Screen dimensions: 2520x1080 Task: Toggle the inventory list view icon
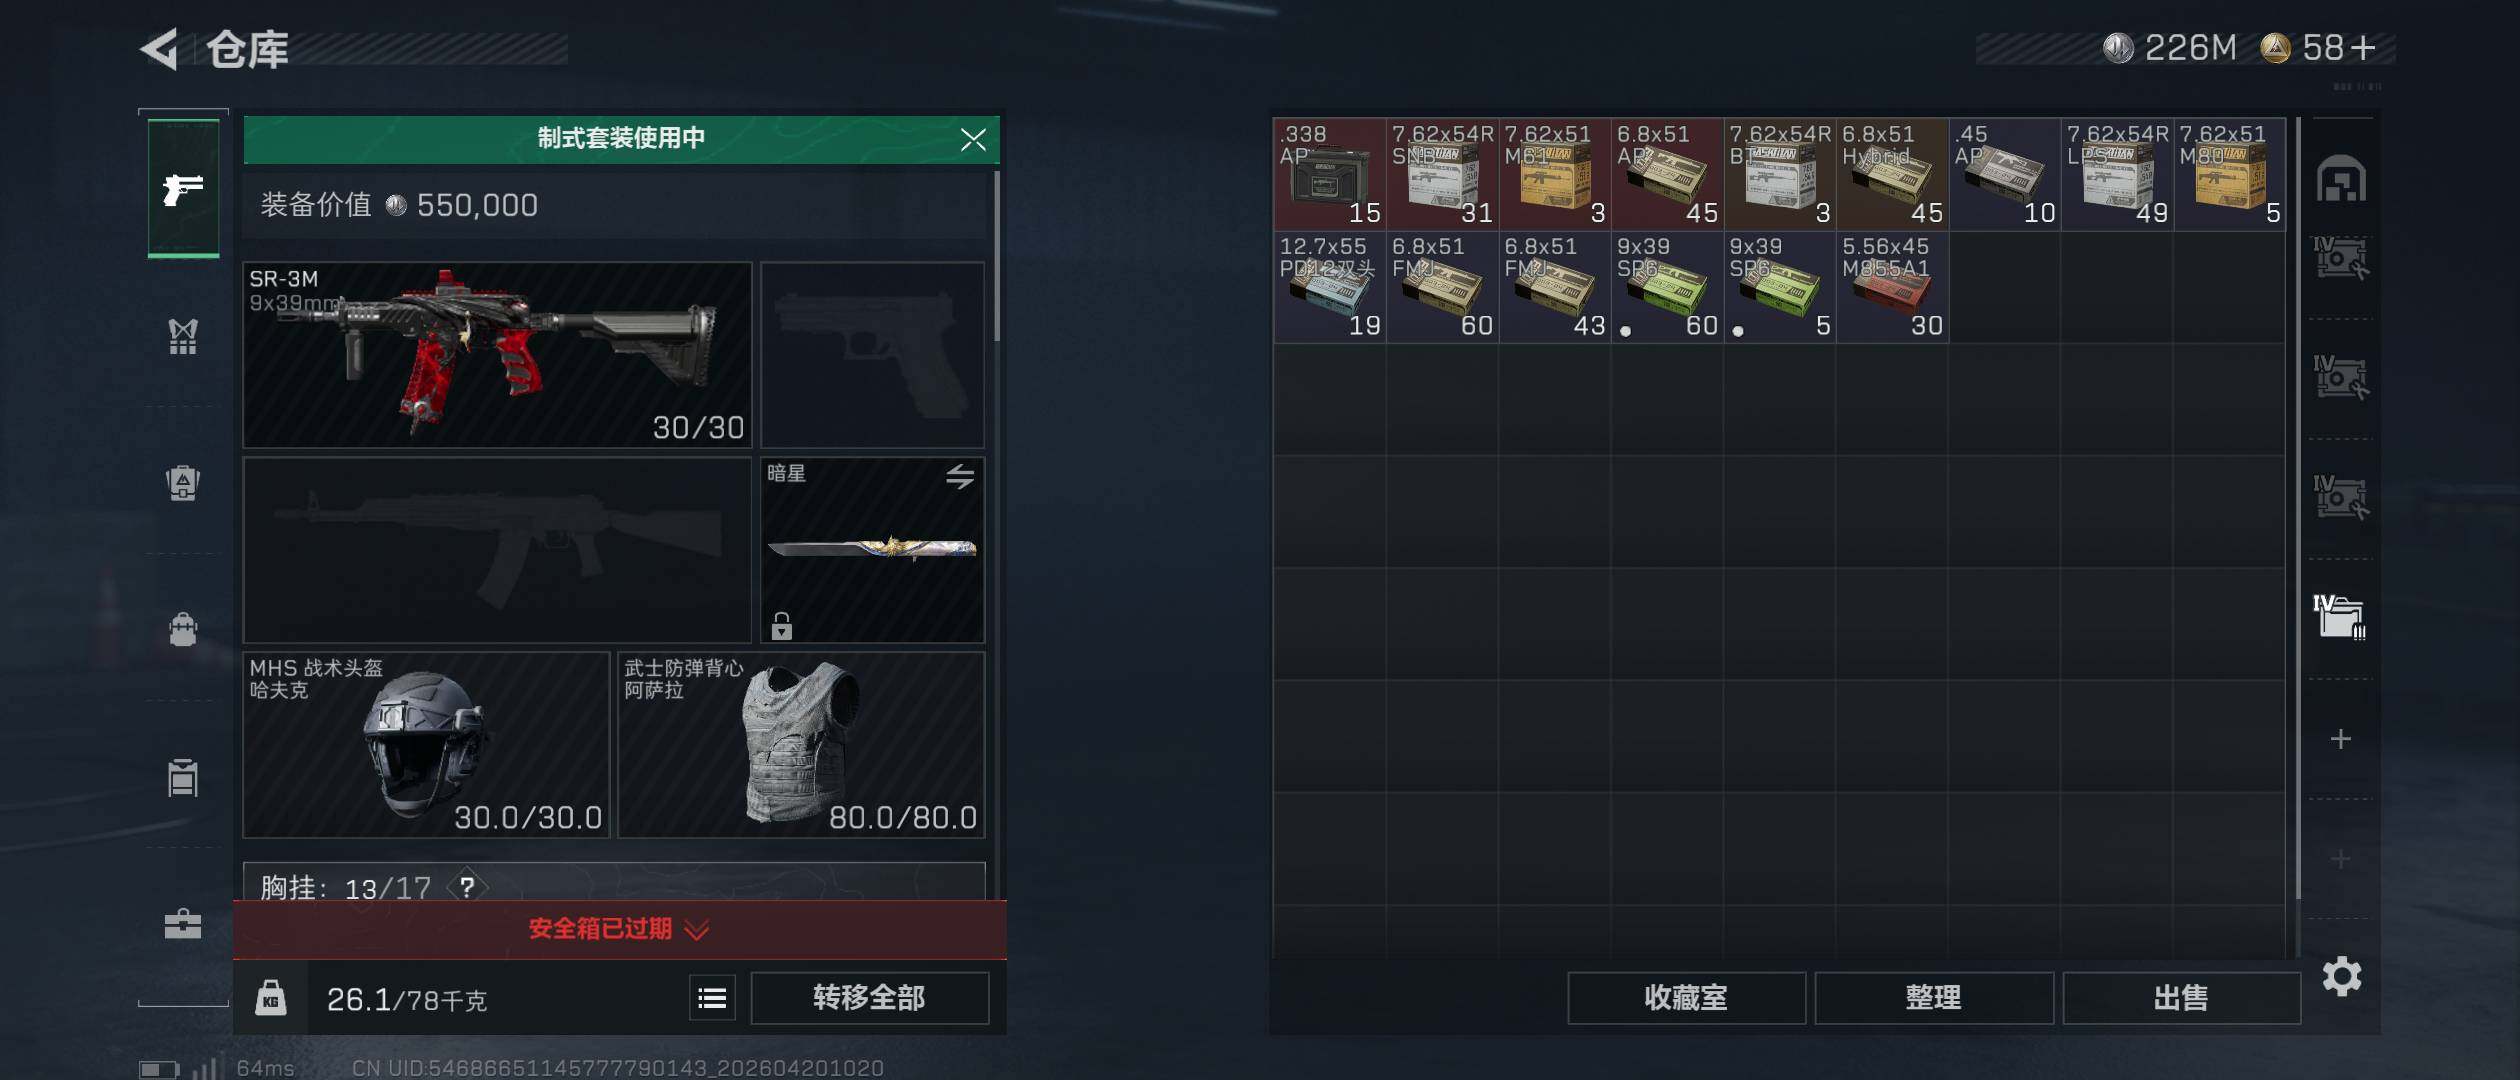click(712, 998)
